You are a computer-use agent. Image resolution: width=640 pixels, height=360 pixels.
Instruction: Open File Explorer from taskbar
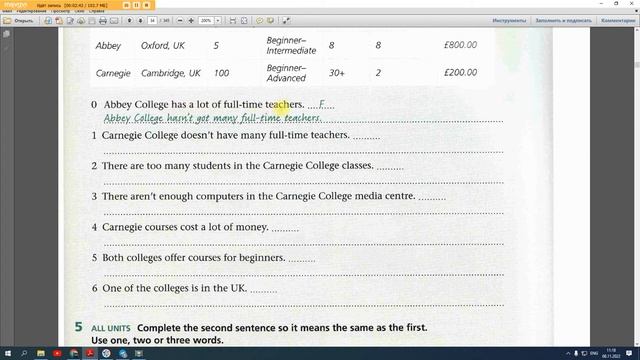[40, 353]
